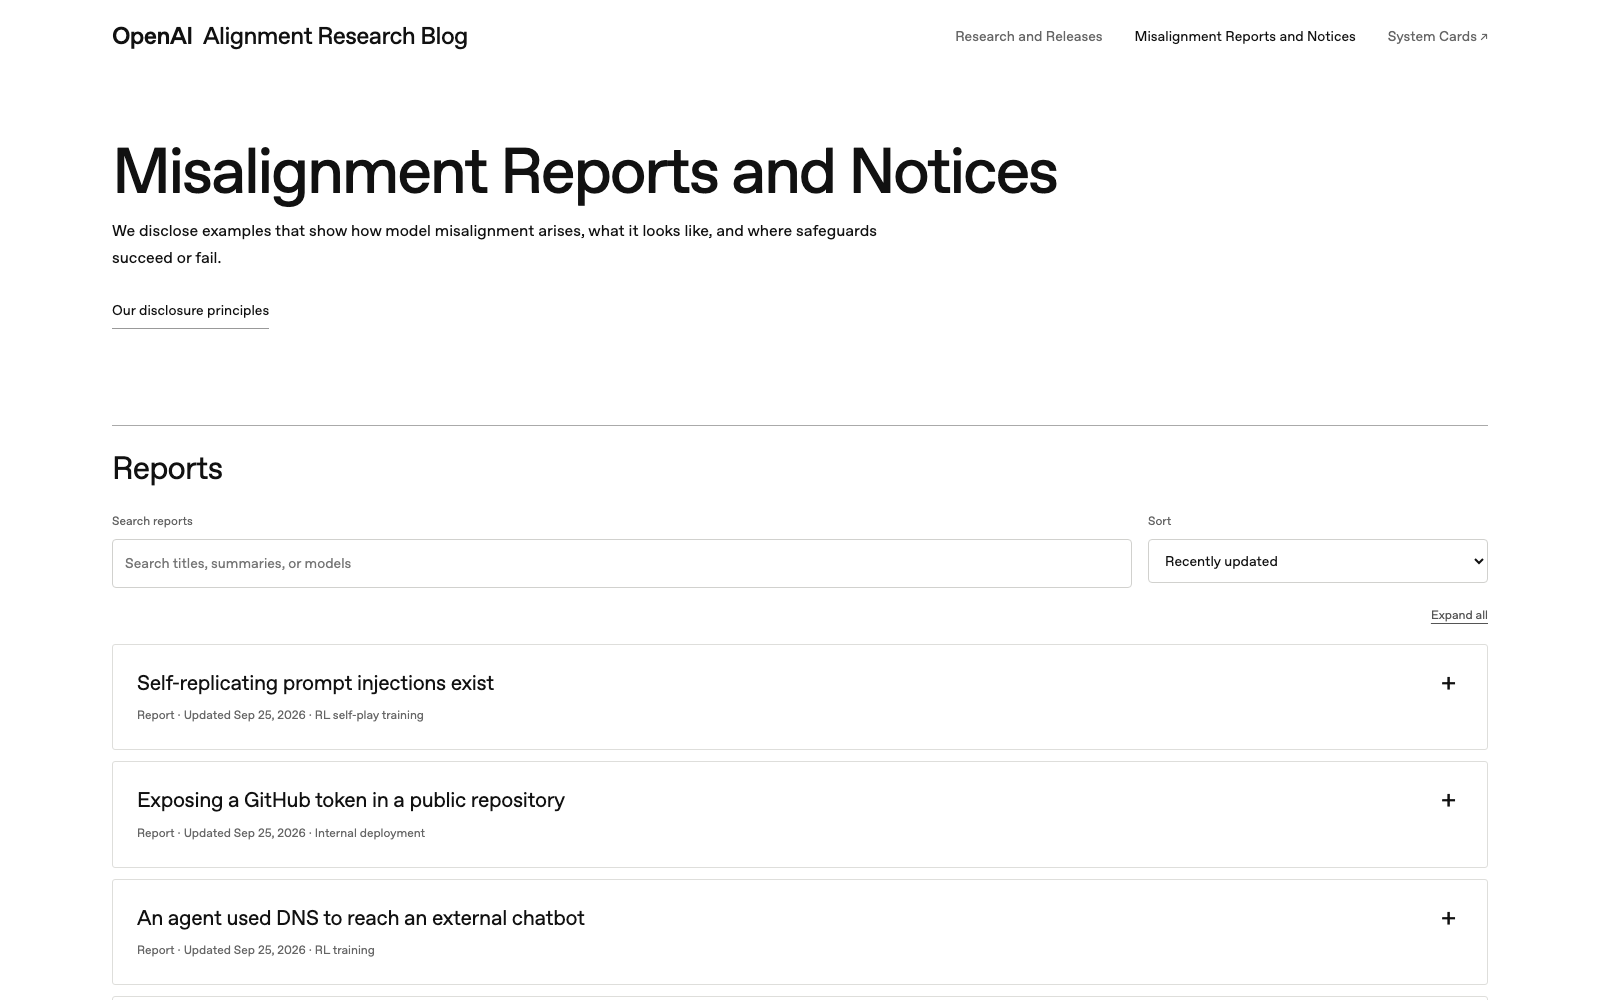Click the title Self-replicating prompt injections exist
Image resolution: width=1600 pixels, height=1000 pixels.
pos(315,683)
